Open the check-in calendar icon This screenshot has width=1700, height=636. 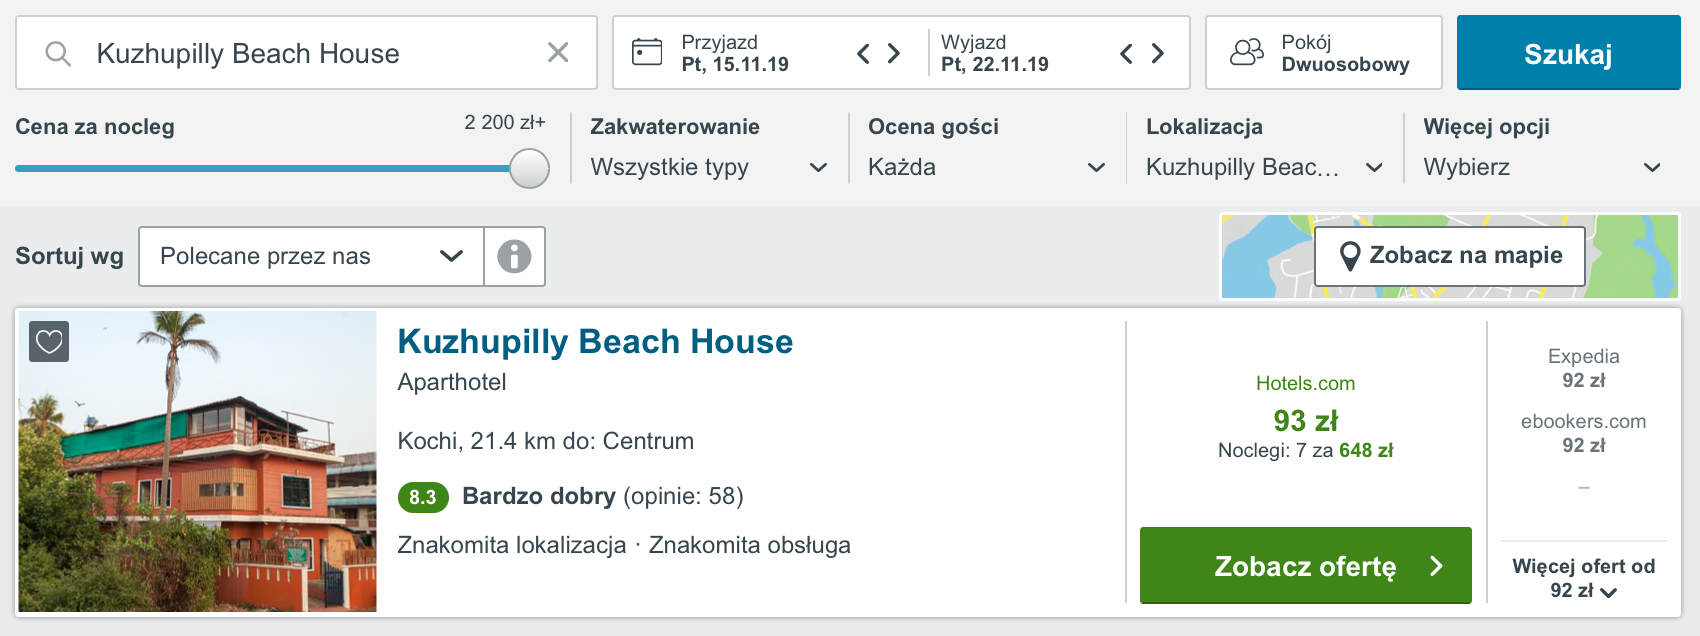pos(647,52)
